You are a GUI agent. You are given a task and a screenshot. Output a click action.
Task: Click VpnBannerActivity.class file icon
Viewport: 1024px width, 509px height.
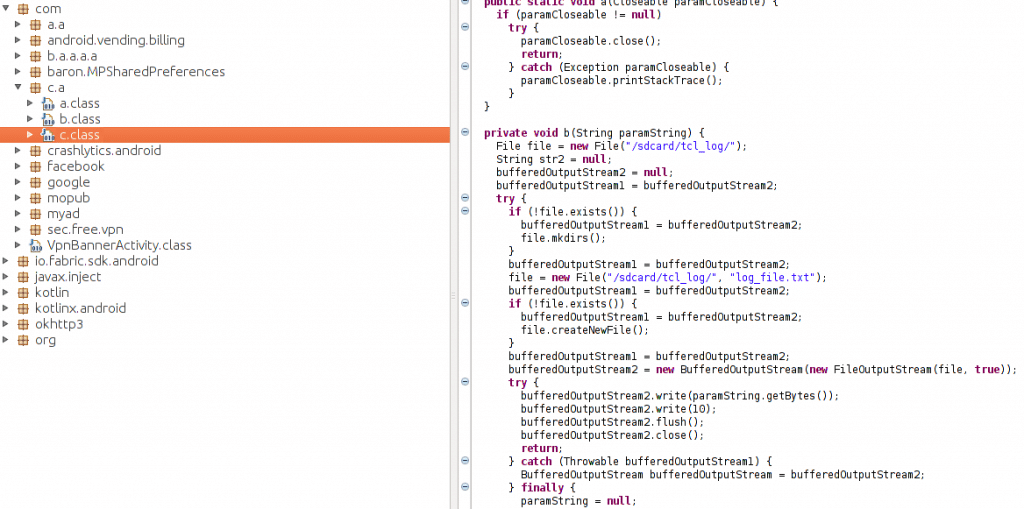coord(35,246)
